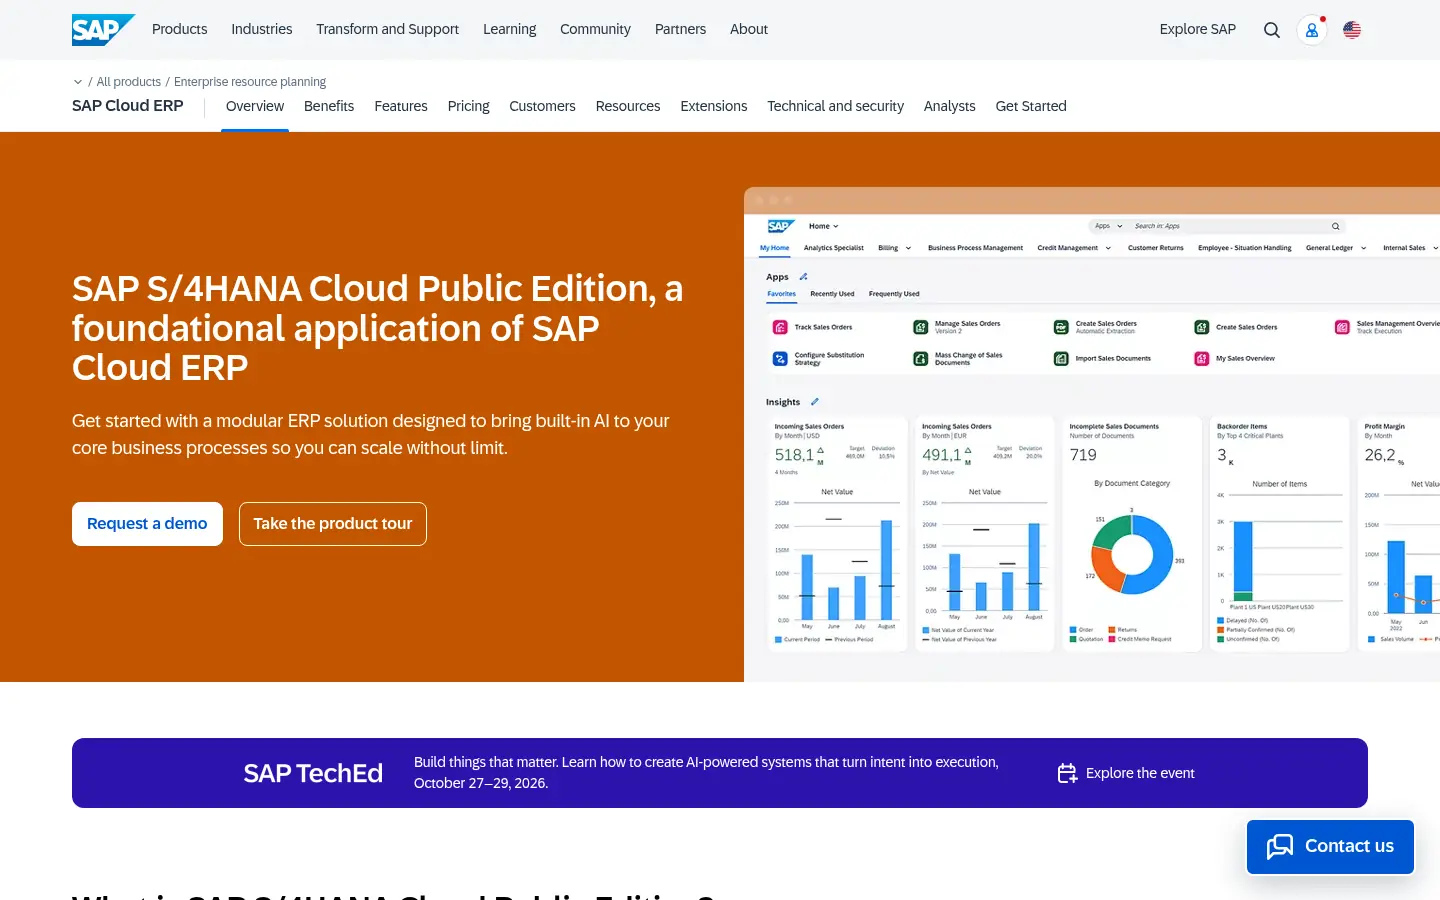Click the SAP Cloud ERP title

click(x=128, y=106)
